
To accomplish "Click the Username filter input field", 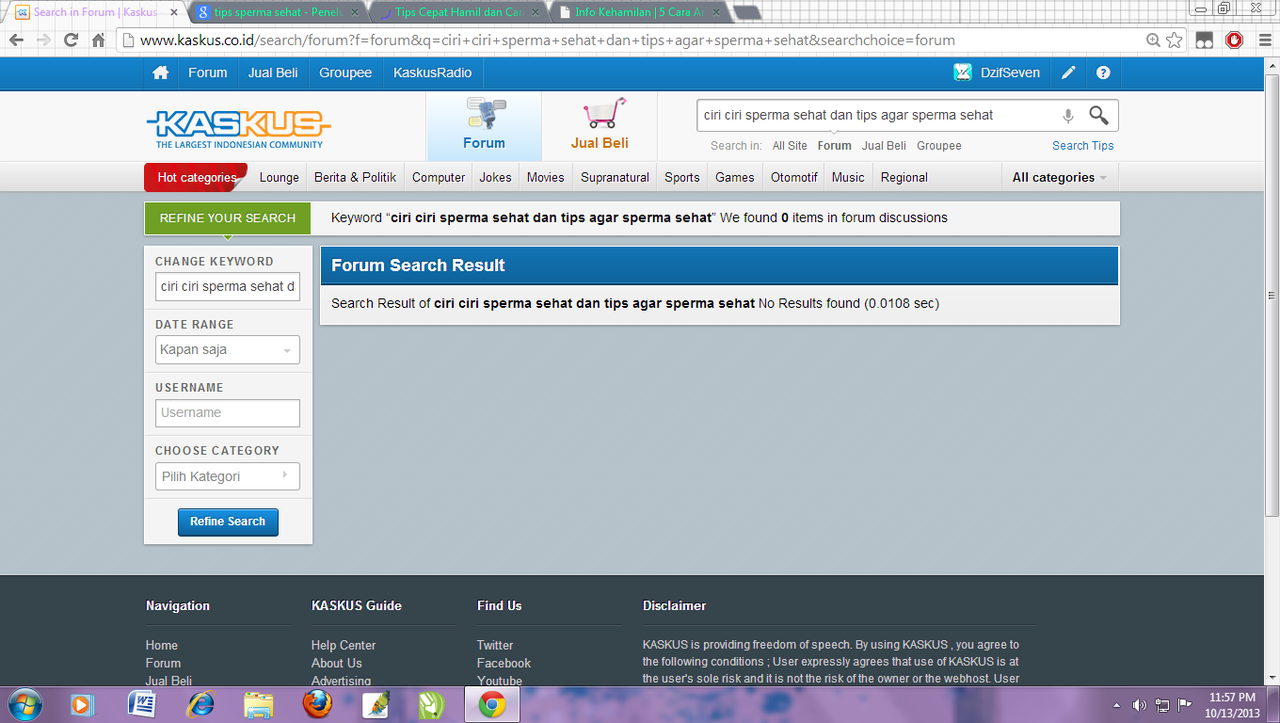I will pyautogui.click(x=227, y=413).
